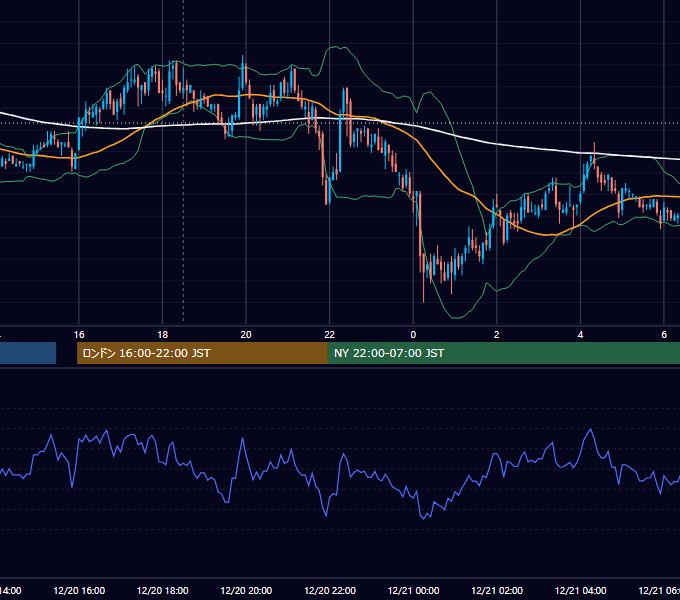The width and height of the screenshot is (680, 600).
Task: Click the London 16:00-22:00 JST session bar
Action: [202, 353]
